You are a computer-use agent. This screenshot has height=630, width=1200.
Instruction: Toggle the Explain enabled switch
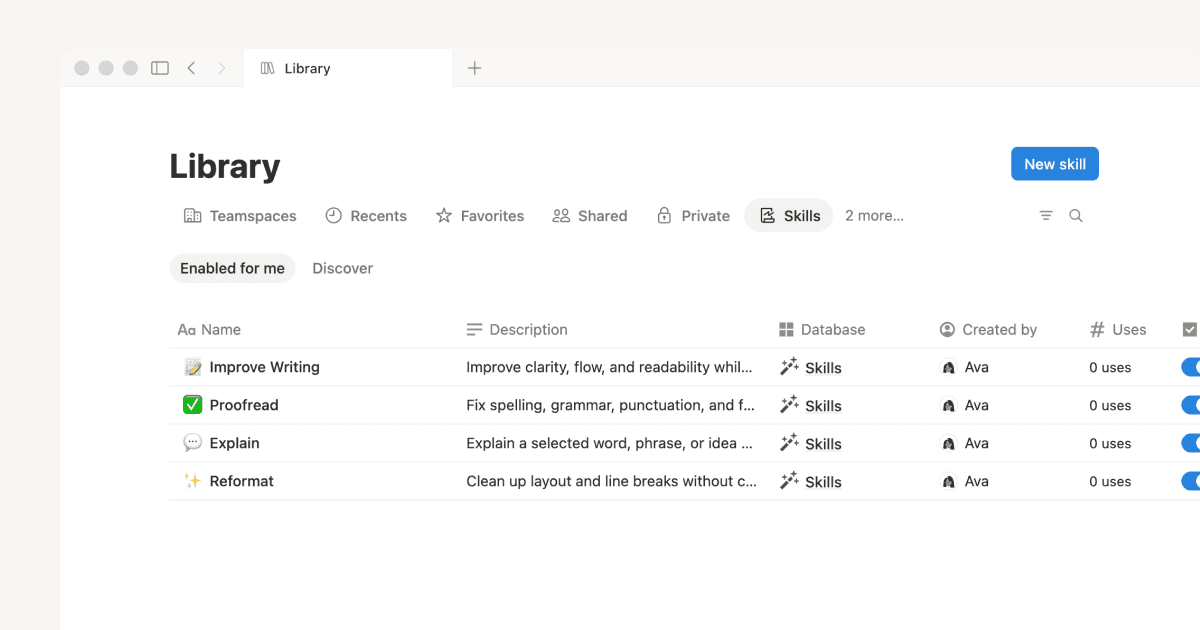1191,443
